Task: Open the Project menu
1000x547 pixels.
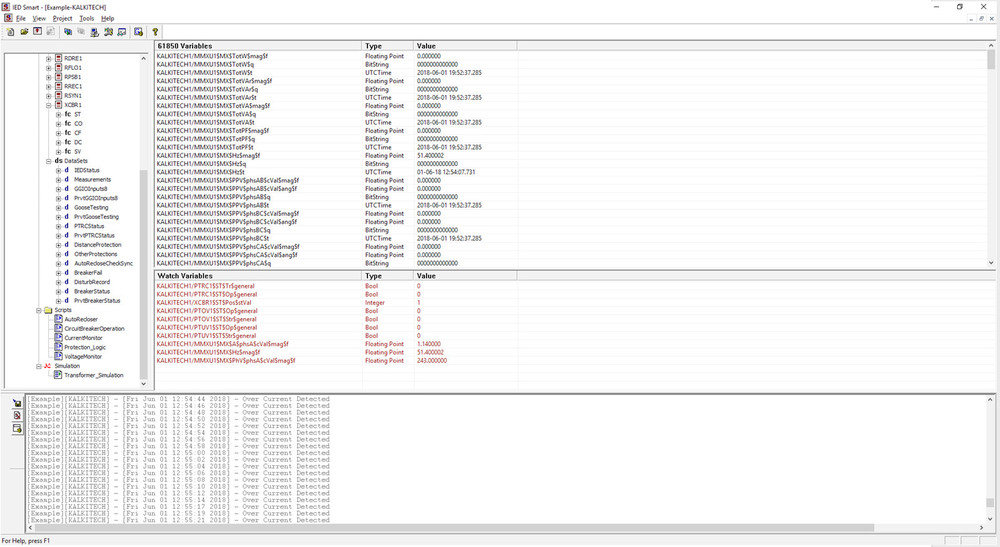Action: (62, 18)
